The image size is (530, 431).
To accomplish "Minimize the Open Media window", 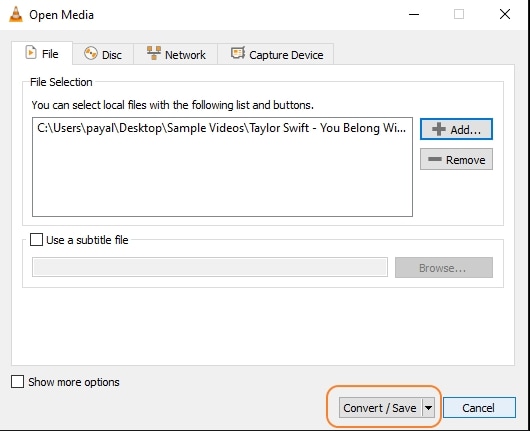I will tap(414, 15).
